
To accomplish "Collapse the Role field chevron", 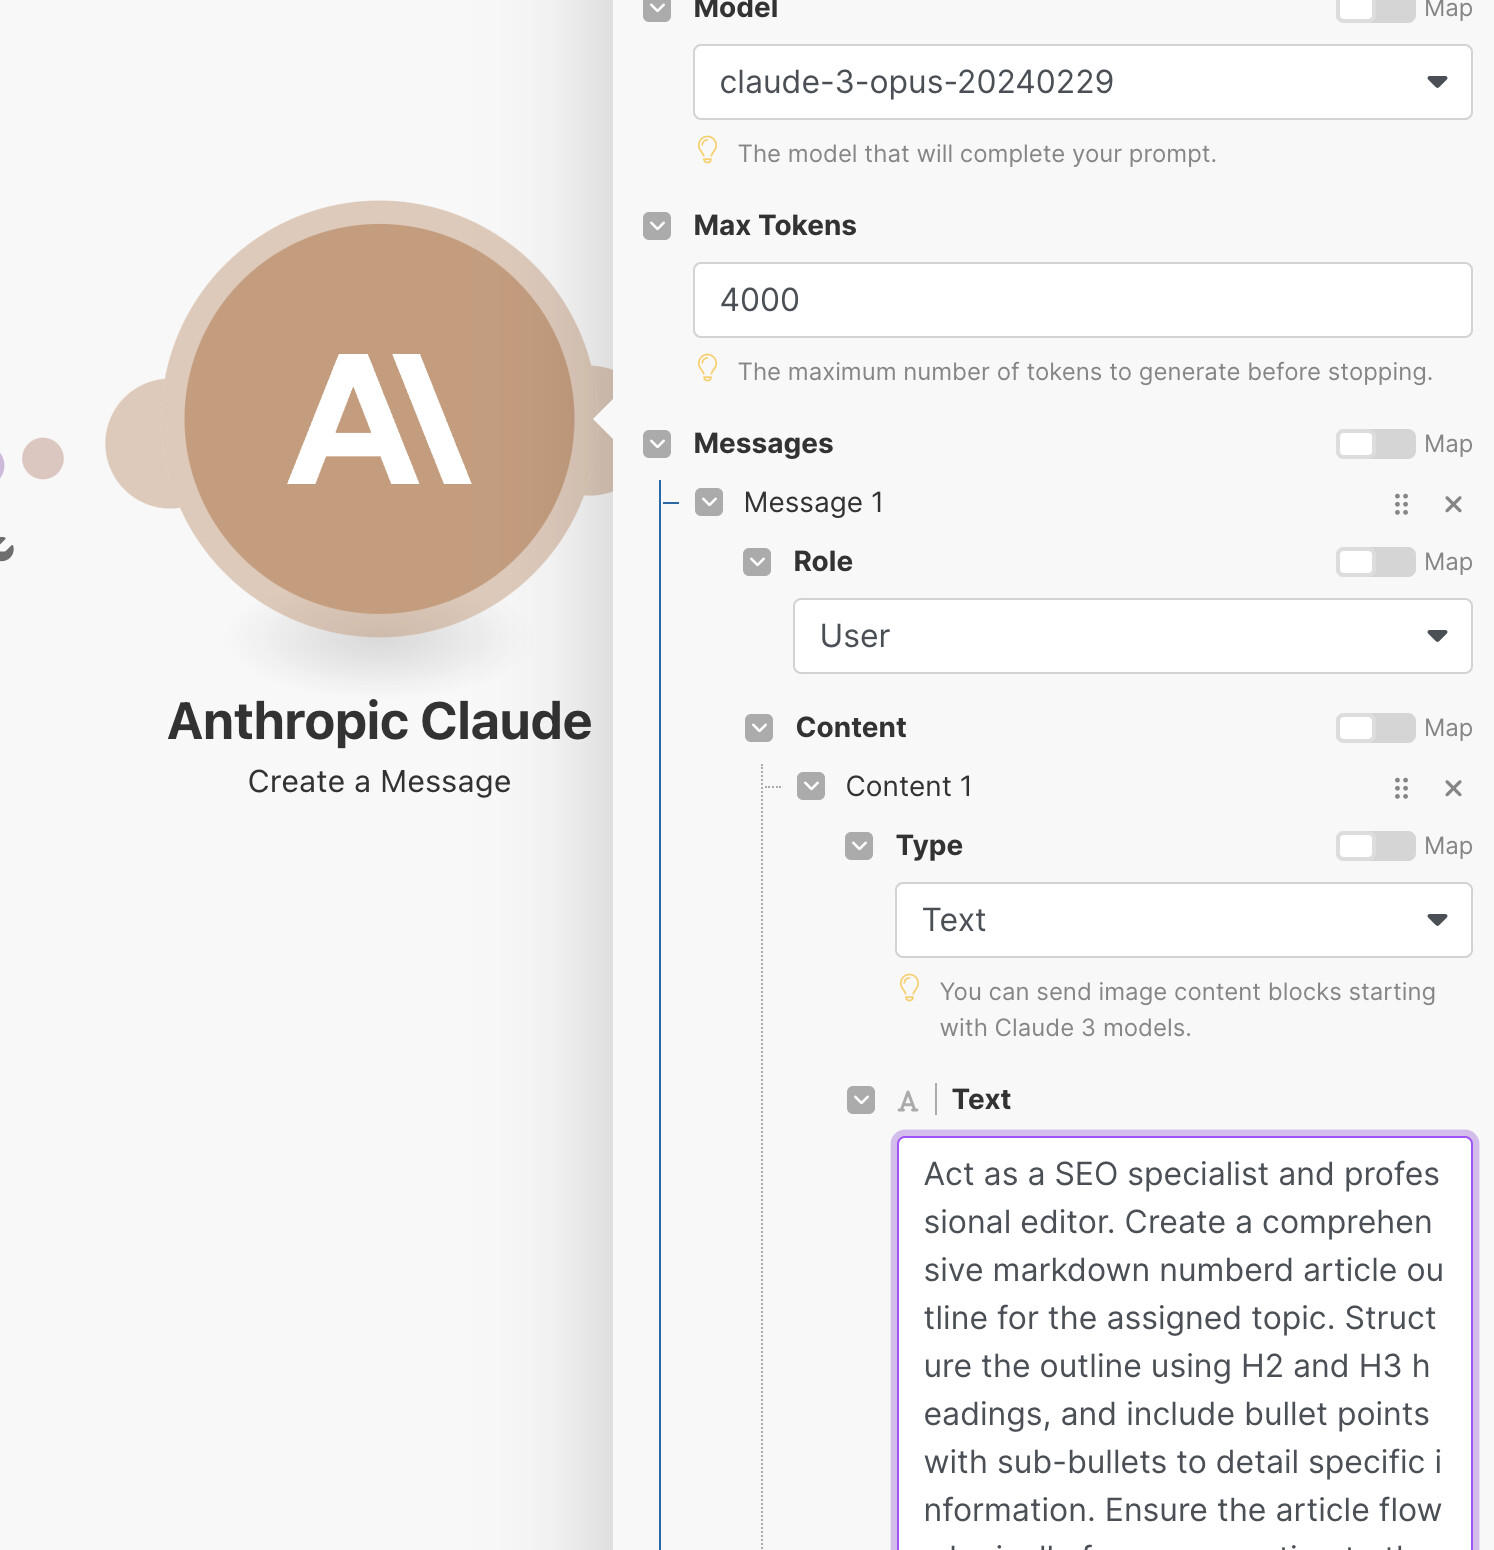I will coord(757,562).
